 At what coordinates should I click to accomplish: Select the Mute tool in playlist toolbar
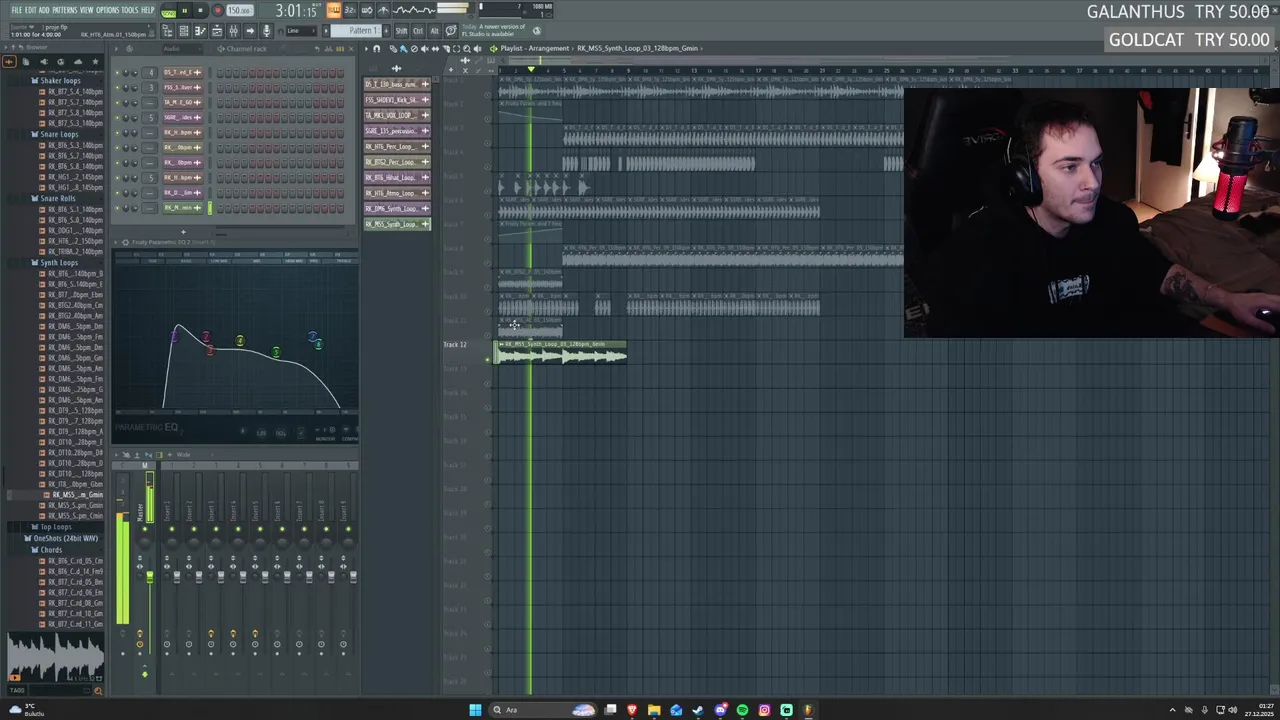[424, 48]
